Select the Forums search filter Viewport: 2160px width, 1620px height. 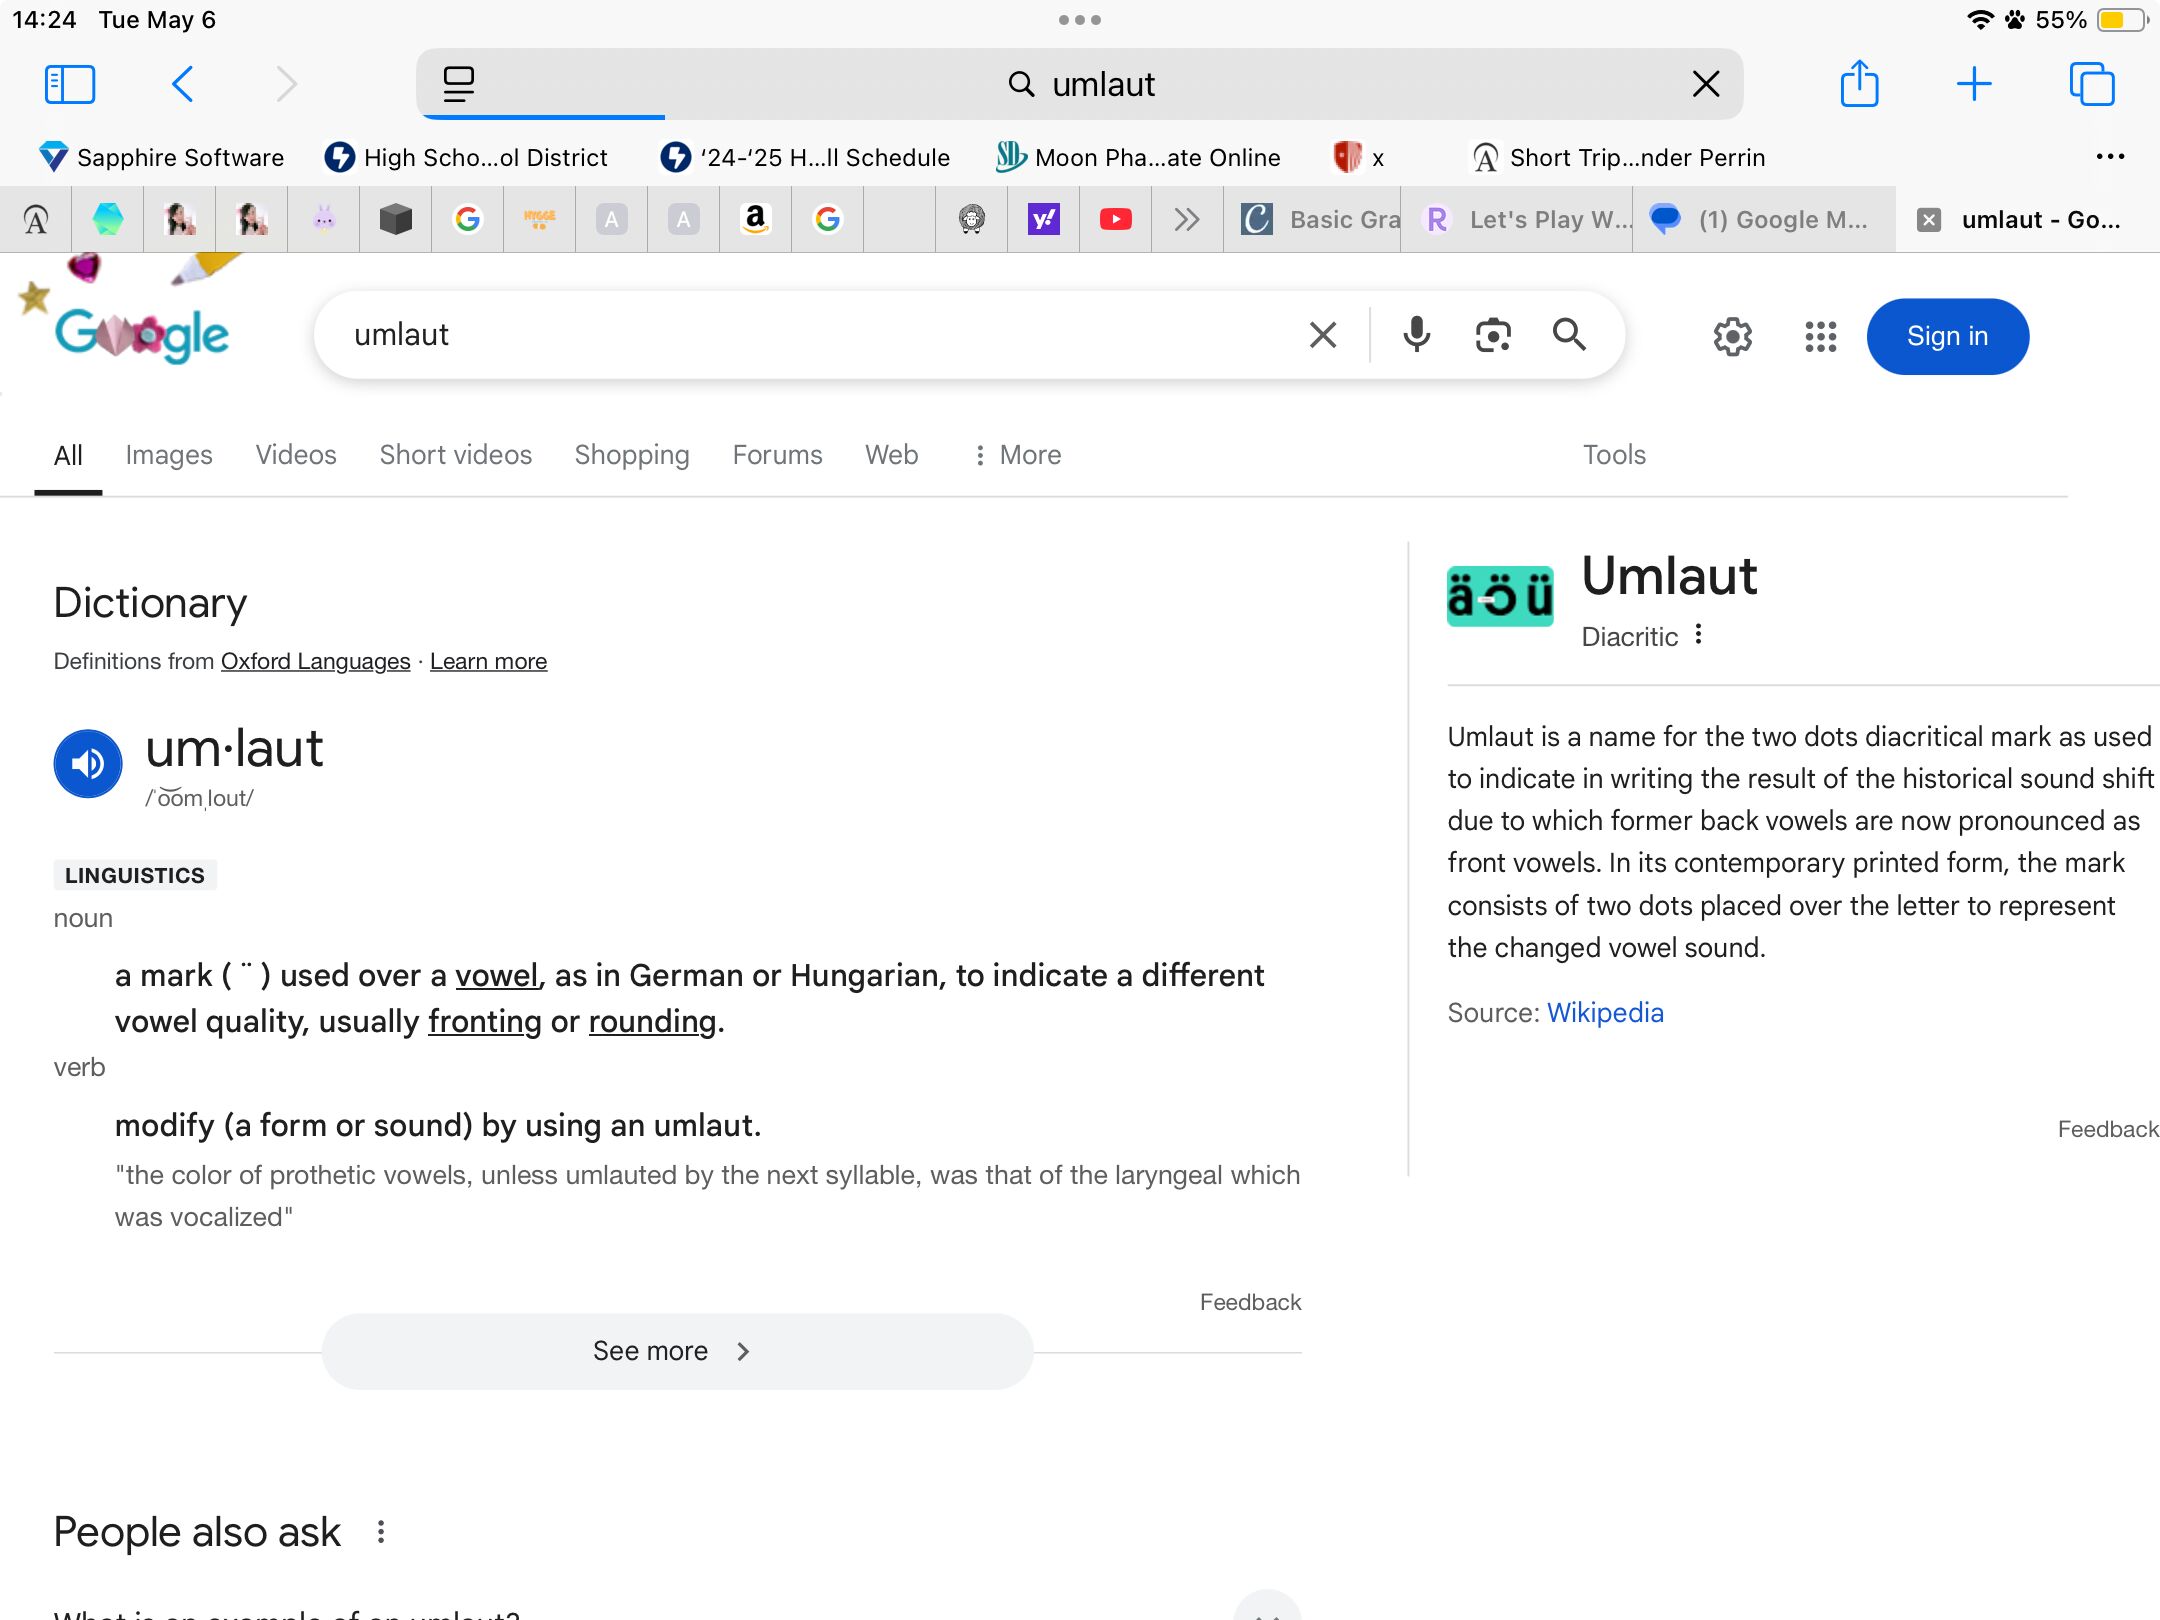tap(777, 455)
